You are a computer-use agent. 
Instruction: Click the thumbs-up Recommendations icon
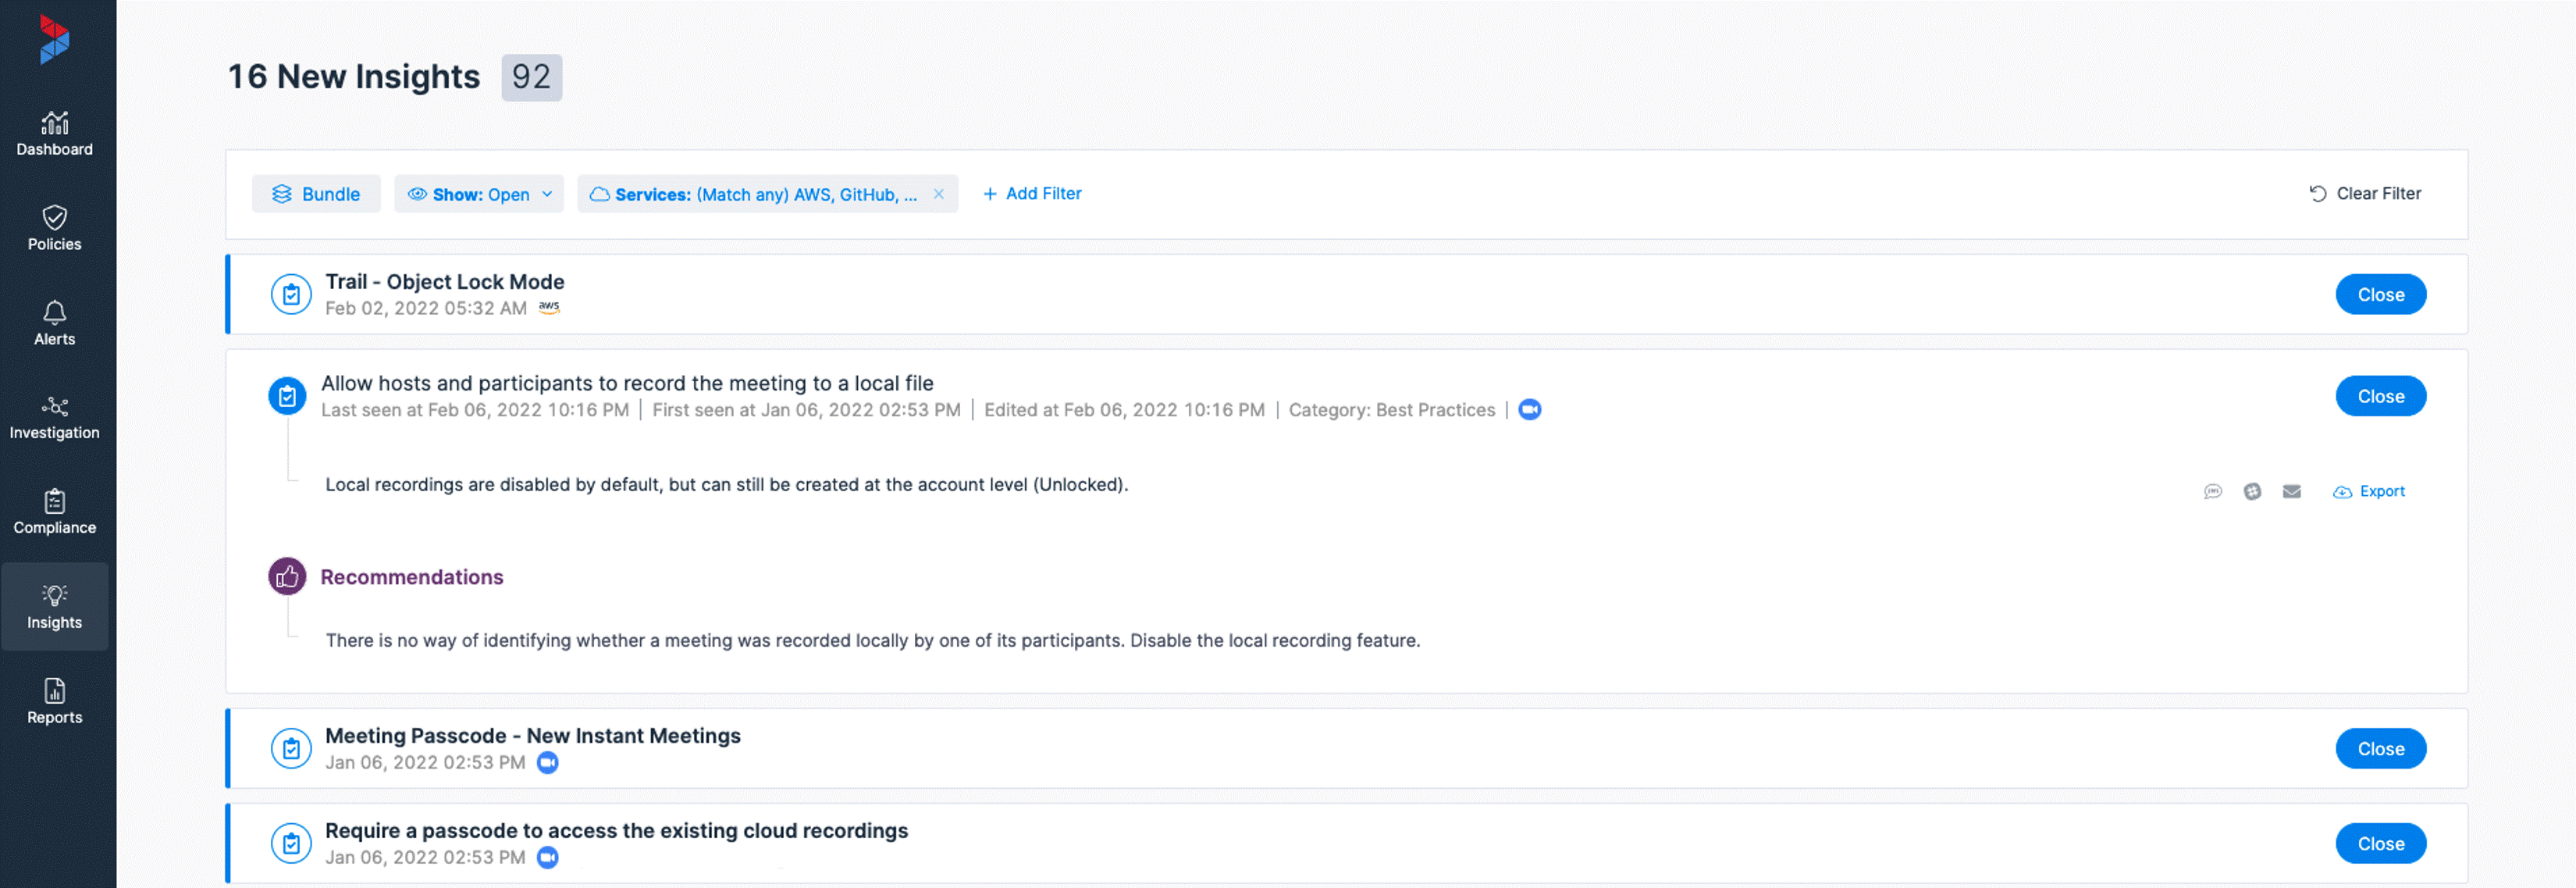pyautogui.click(x=287, y=577)
